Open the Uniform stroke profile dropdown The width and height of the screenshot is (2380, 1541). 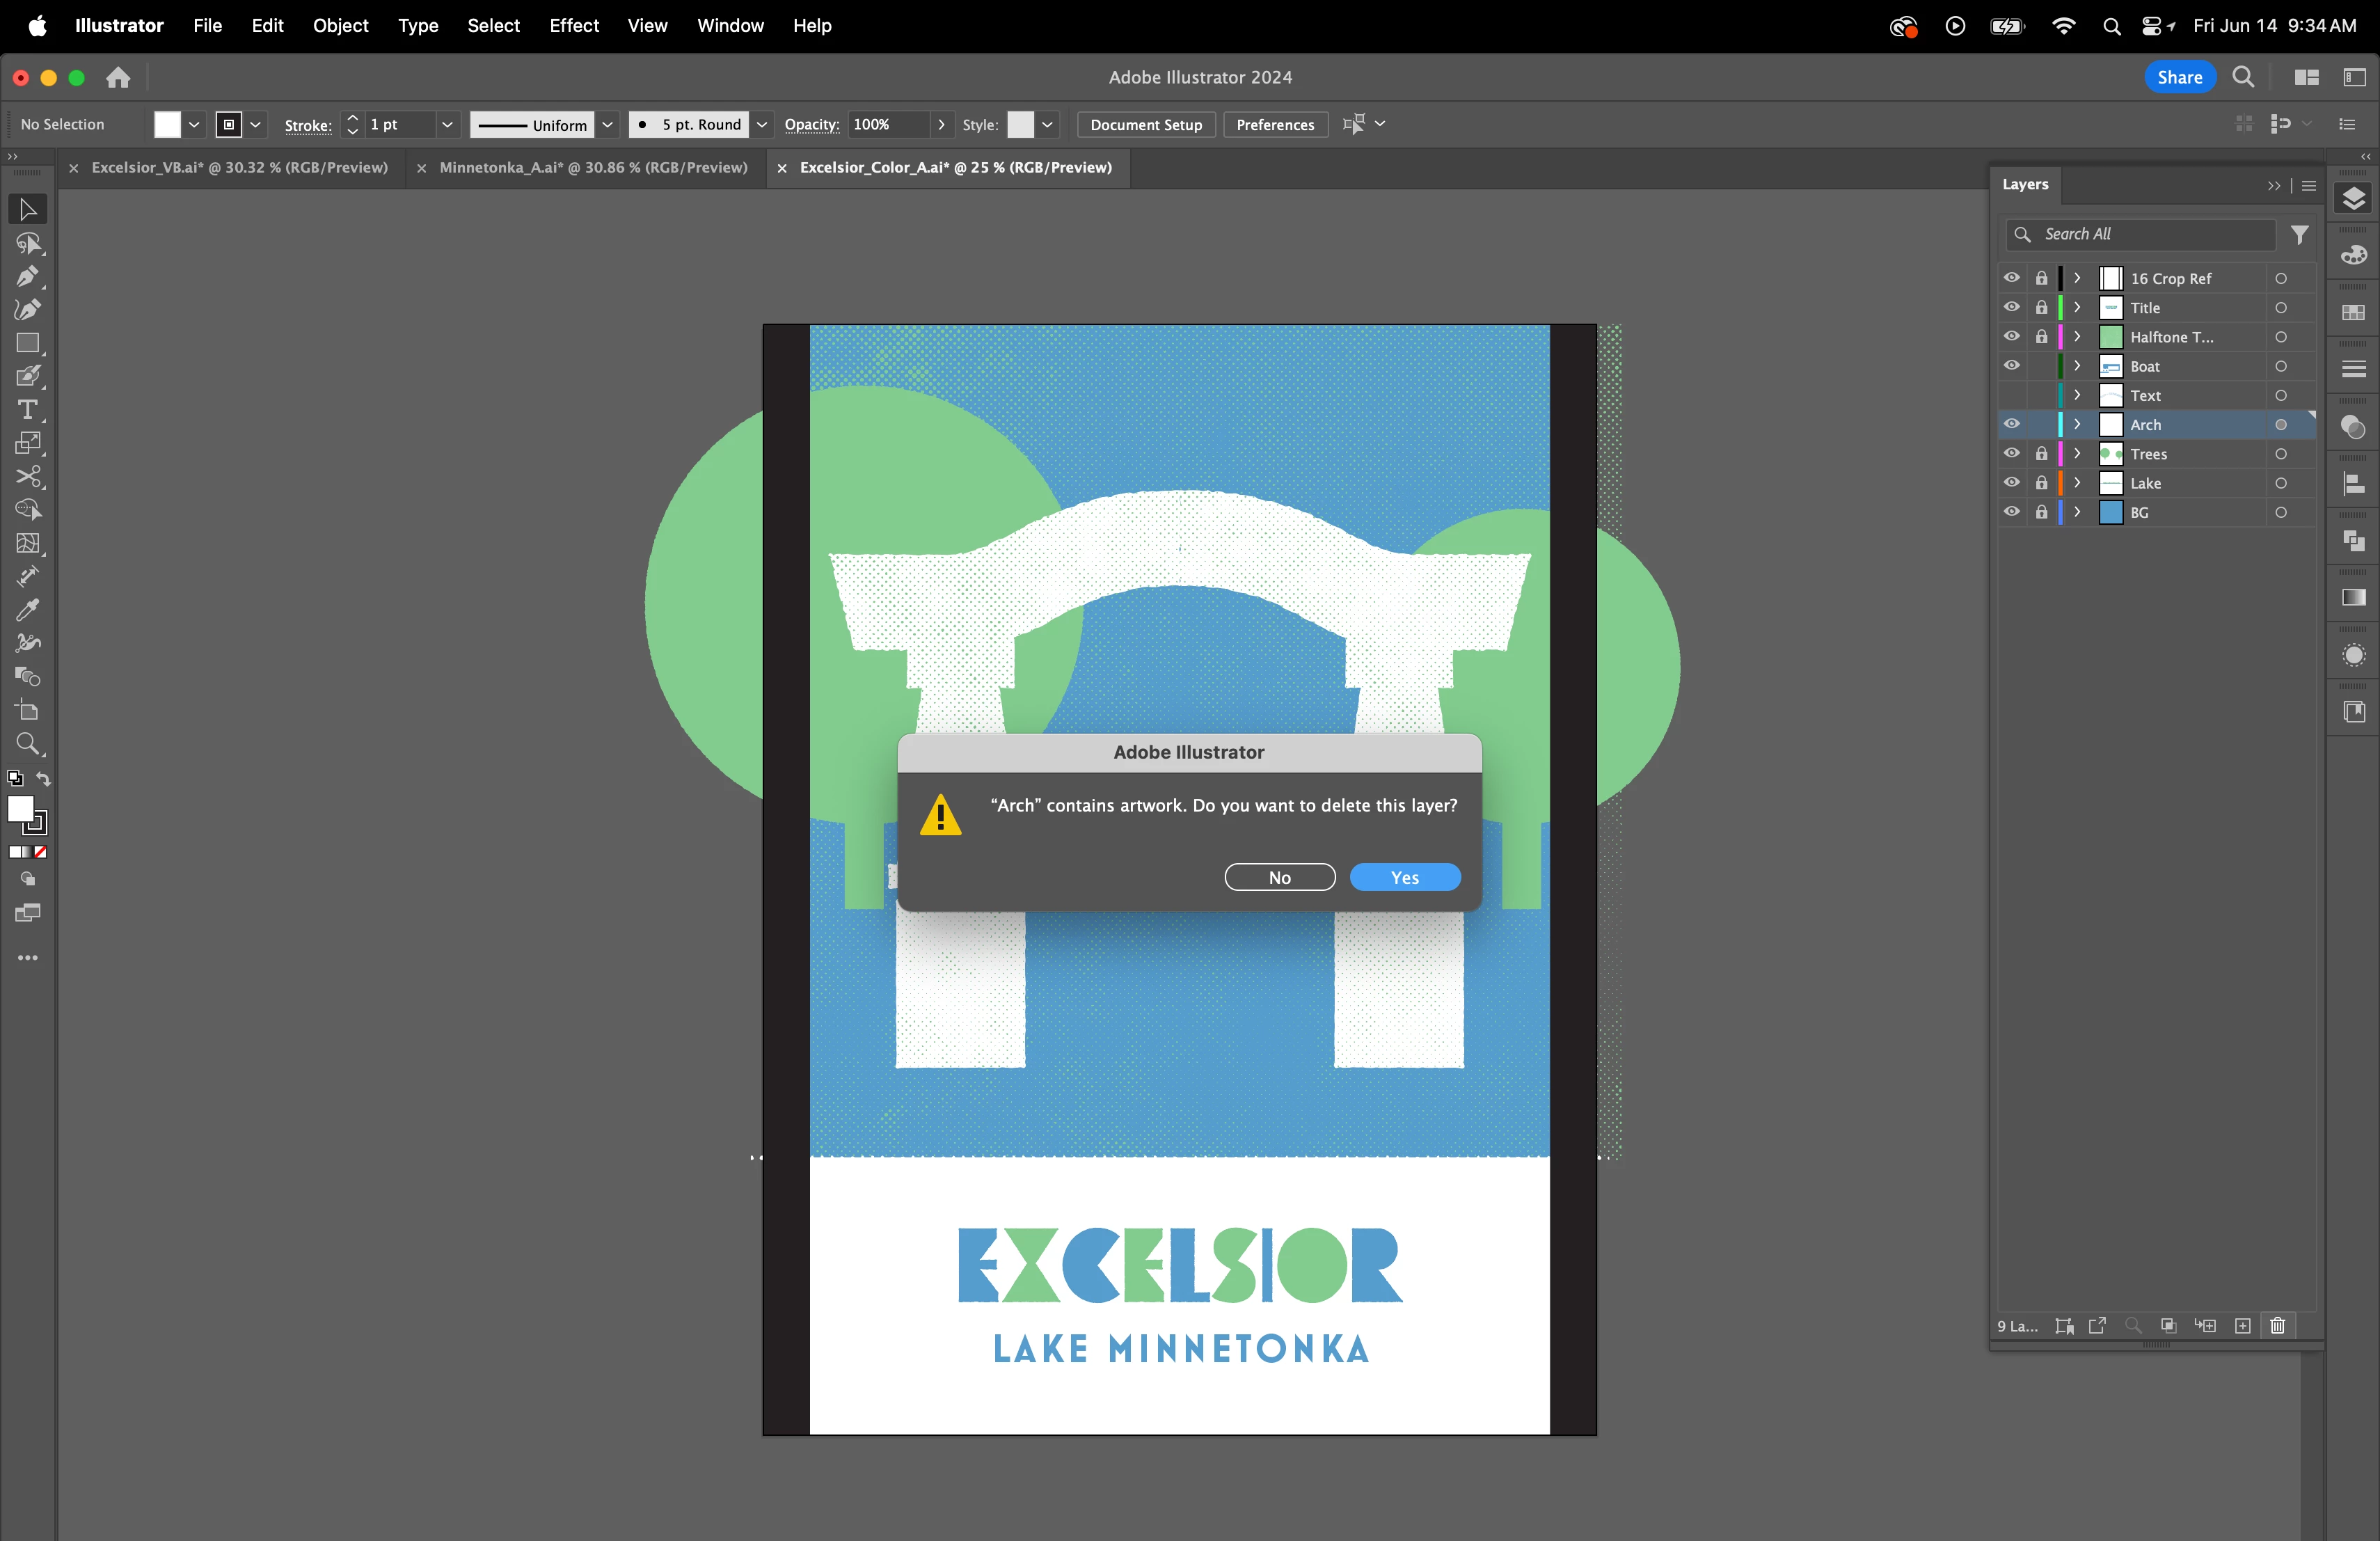[x=607, y=124]
